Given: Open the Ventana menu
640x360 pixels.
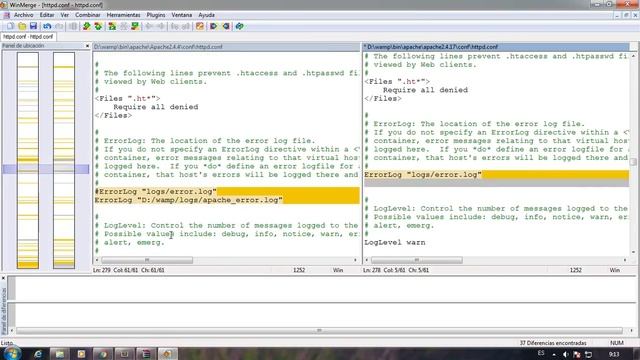Looking at the screenshot, I should tap(182, 15).
